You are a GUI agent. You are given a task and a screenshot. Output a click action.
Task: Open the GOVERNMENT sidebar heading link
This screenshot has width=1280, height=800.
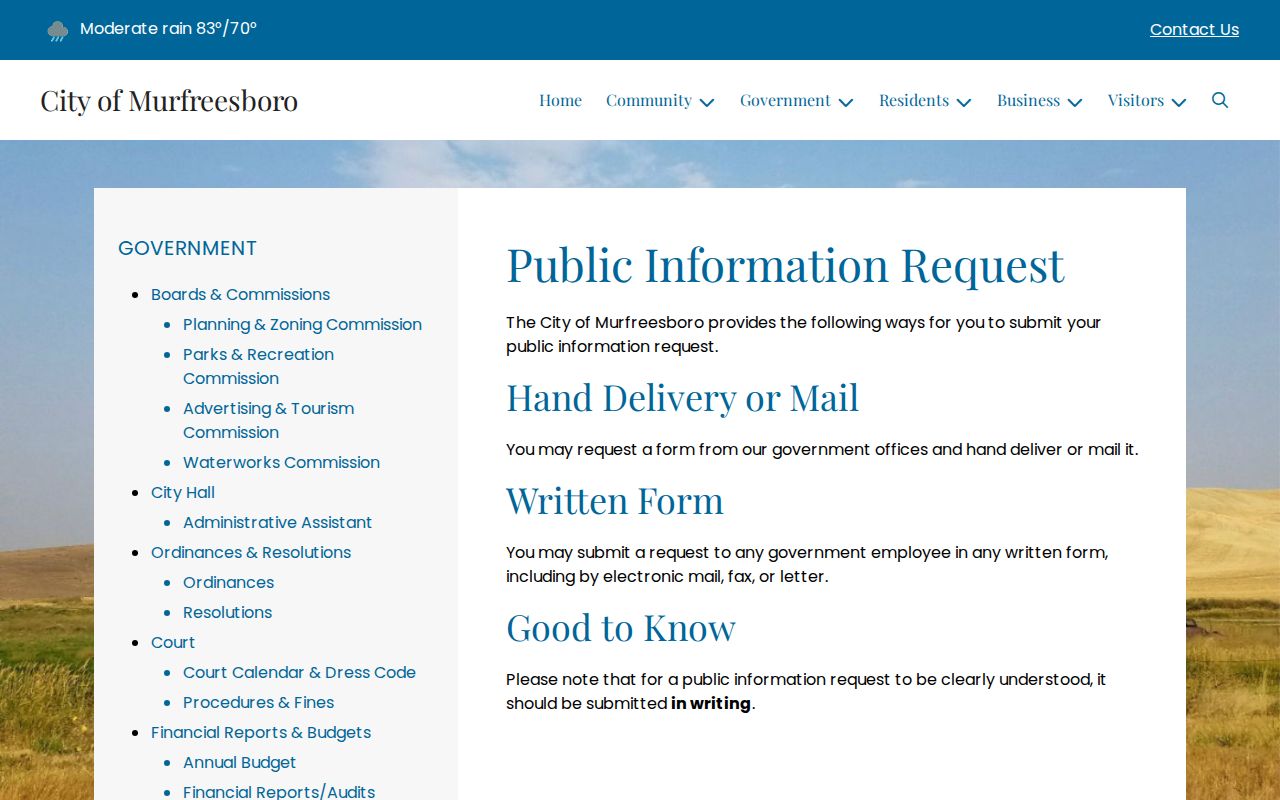coord(187,248)
